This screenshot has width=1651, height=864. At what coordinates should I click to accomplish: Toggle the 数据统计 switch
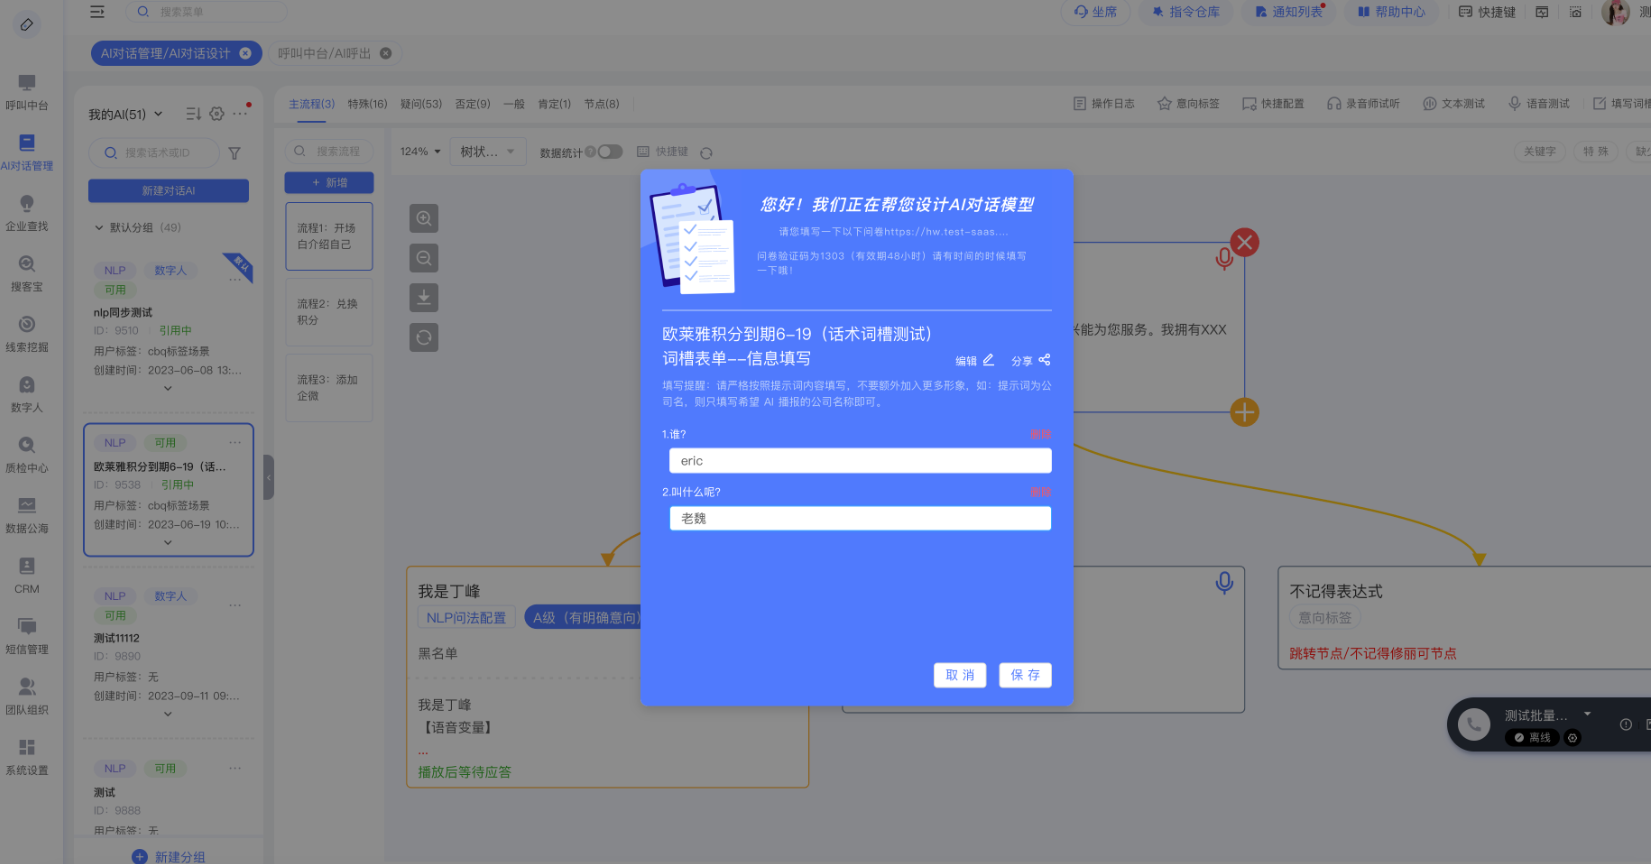point(609,152)
